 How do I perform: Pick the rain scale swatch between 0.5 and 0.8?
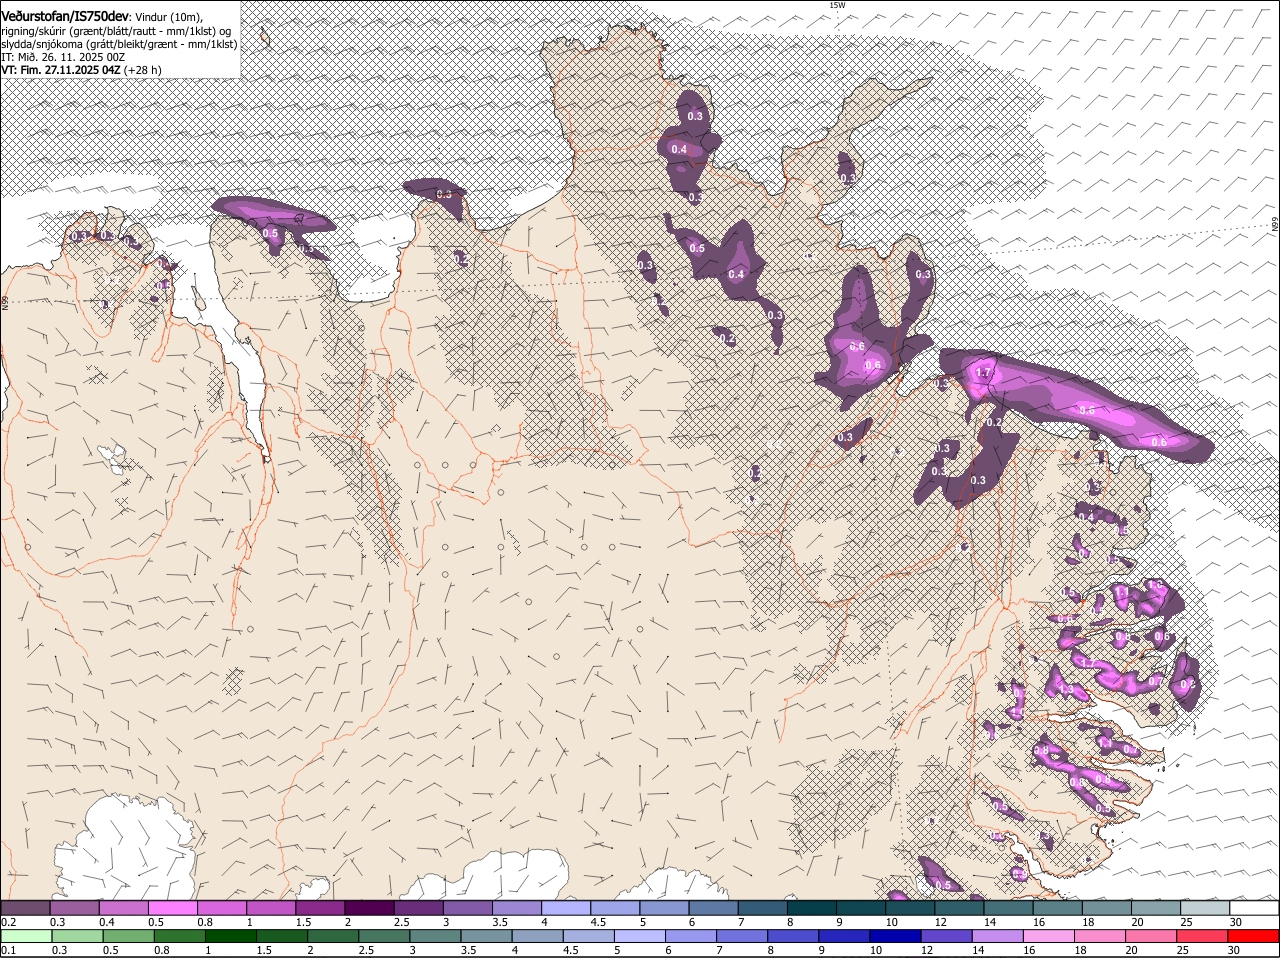pyautogui.click(x=129, y=936)
